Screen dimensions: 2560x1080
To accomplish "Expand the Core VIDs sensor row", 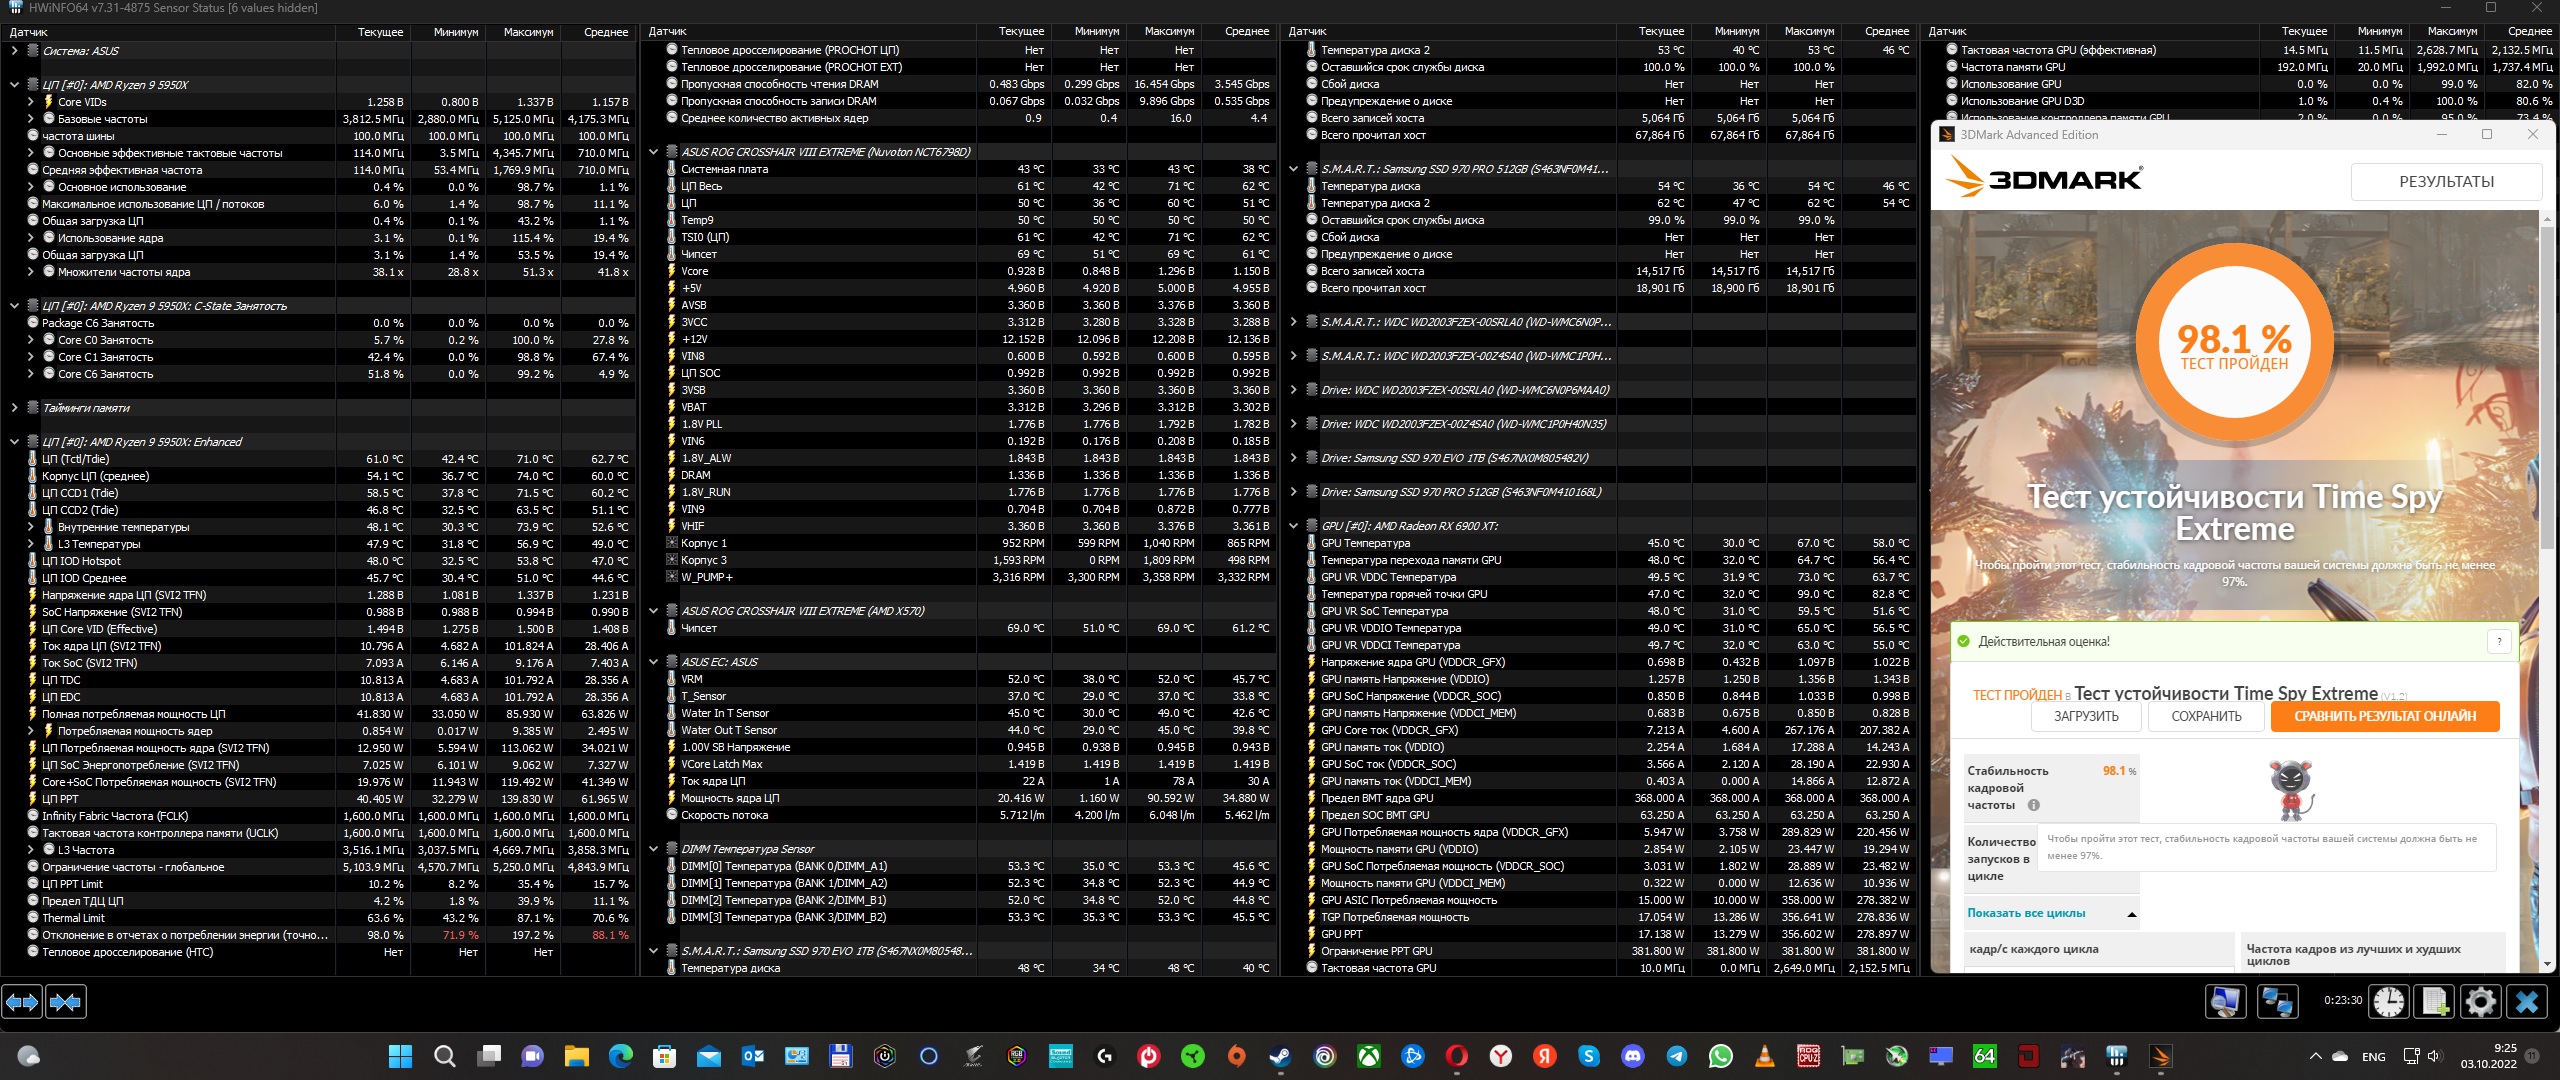I will point(31,102).
